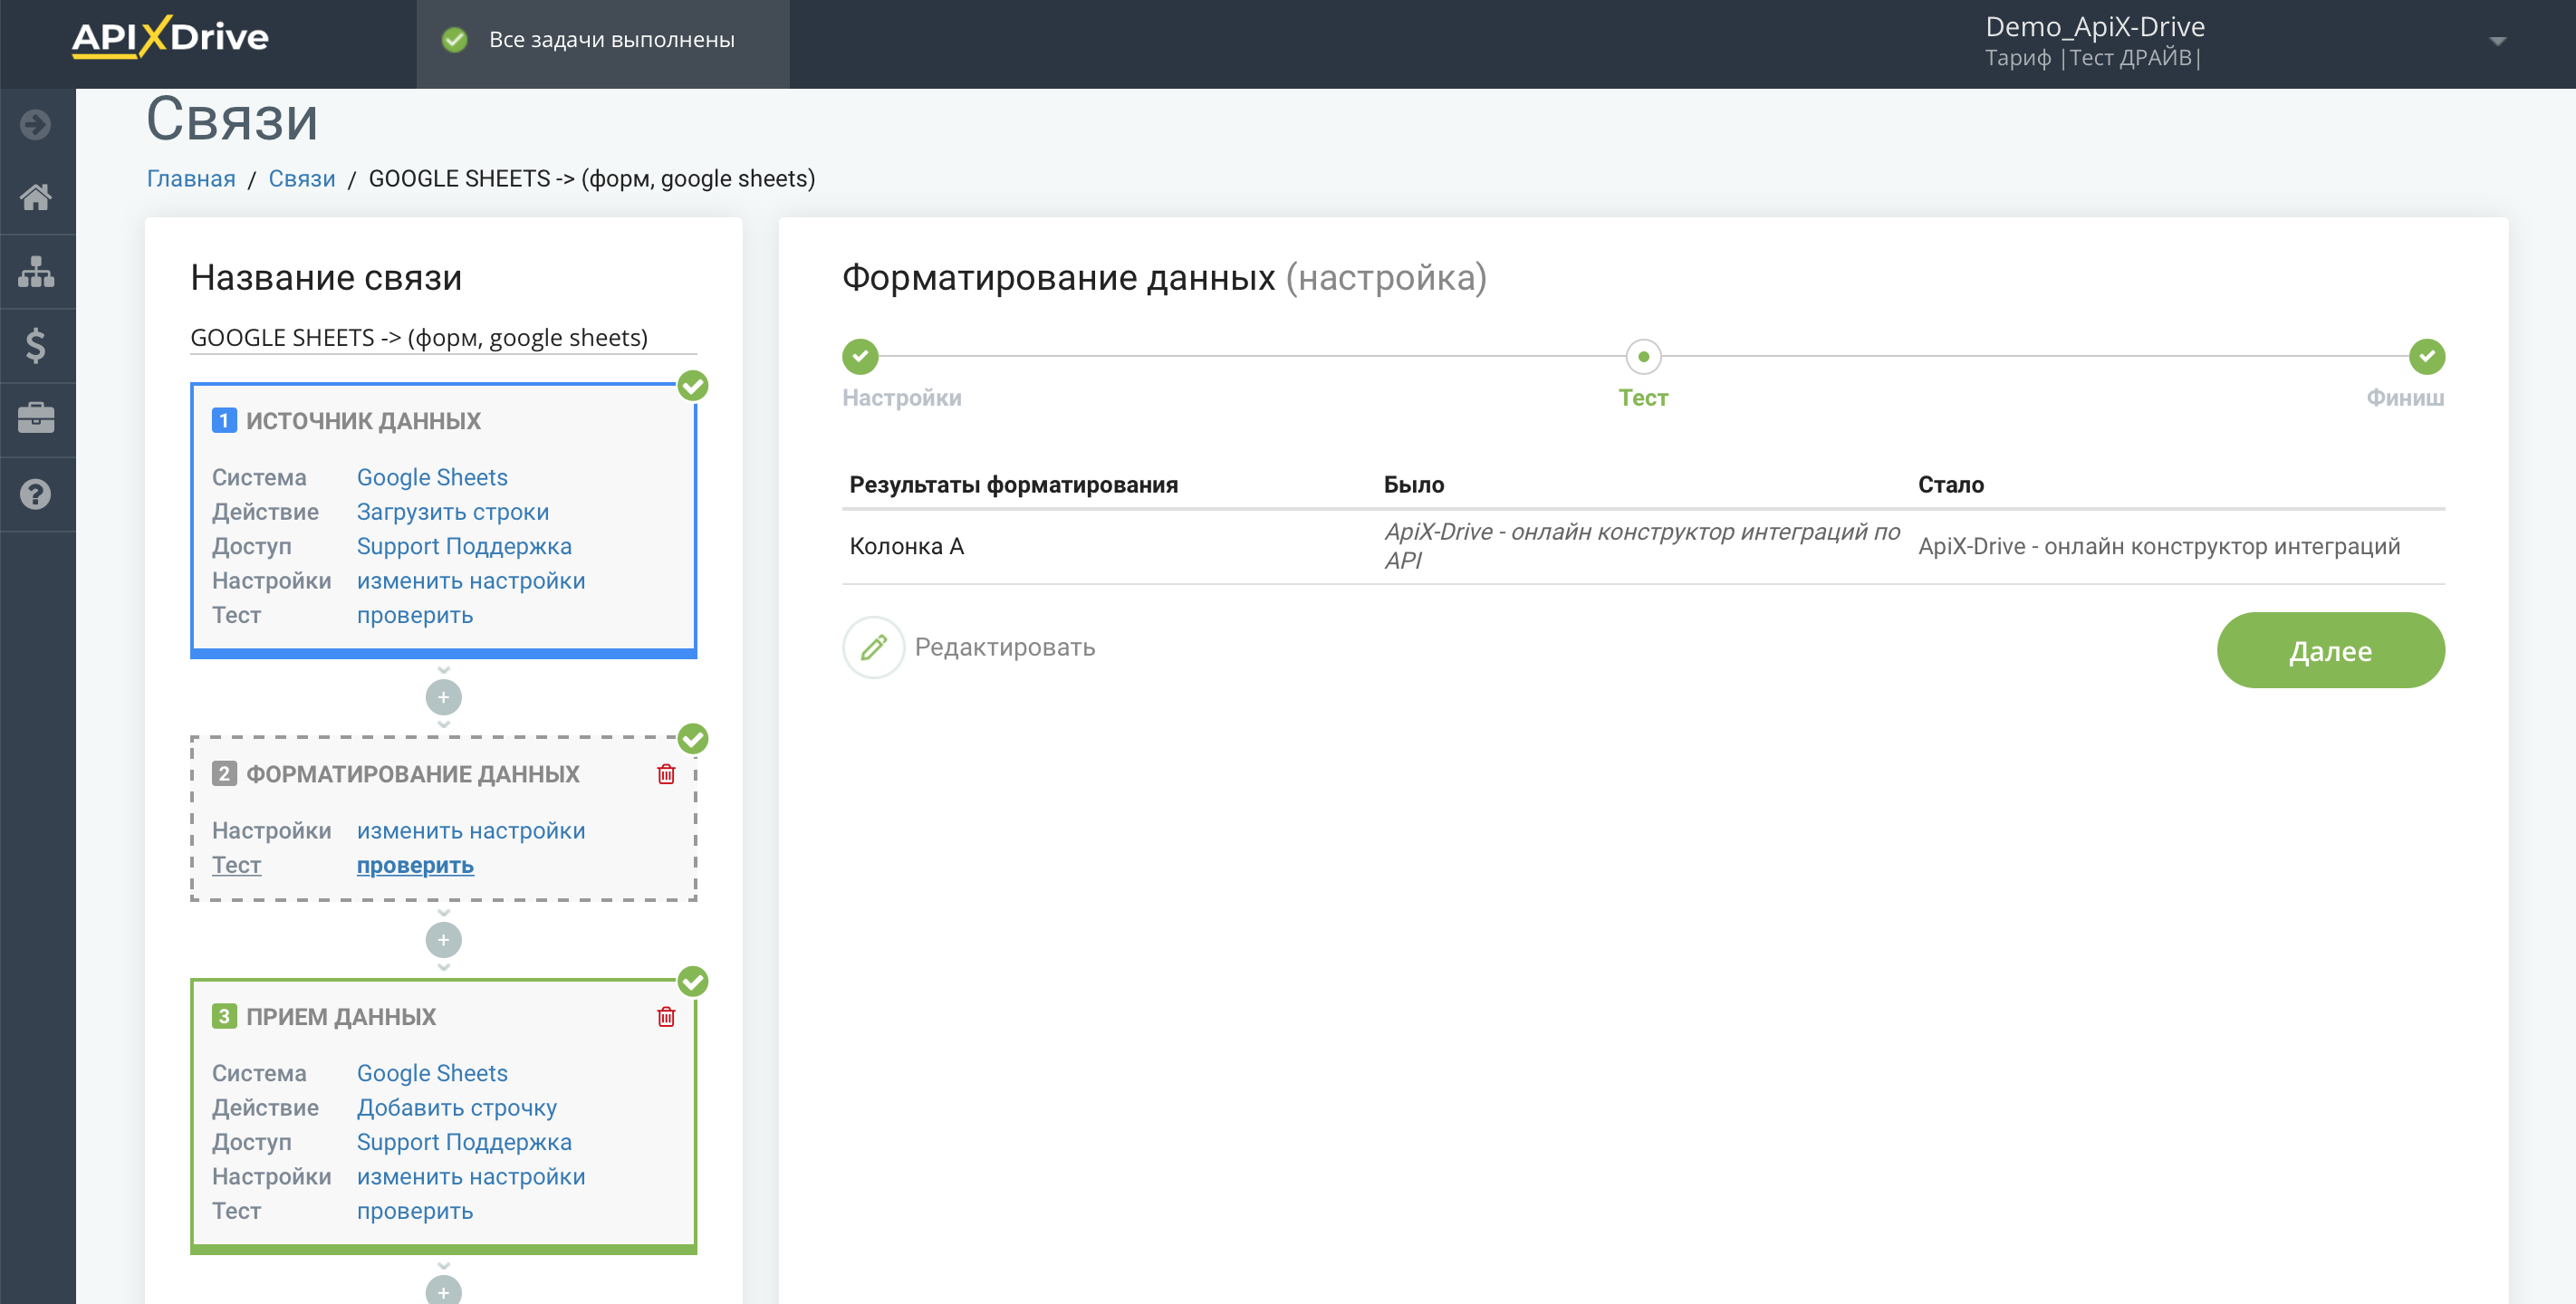The image size is (2576, 1304).
Task: Expand the sidebar with the arrow icon
Action: pos(36,124)
